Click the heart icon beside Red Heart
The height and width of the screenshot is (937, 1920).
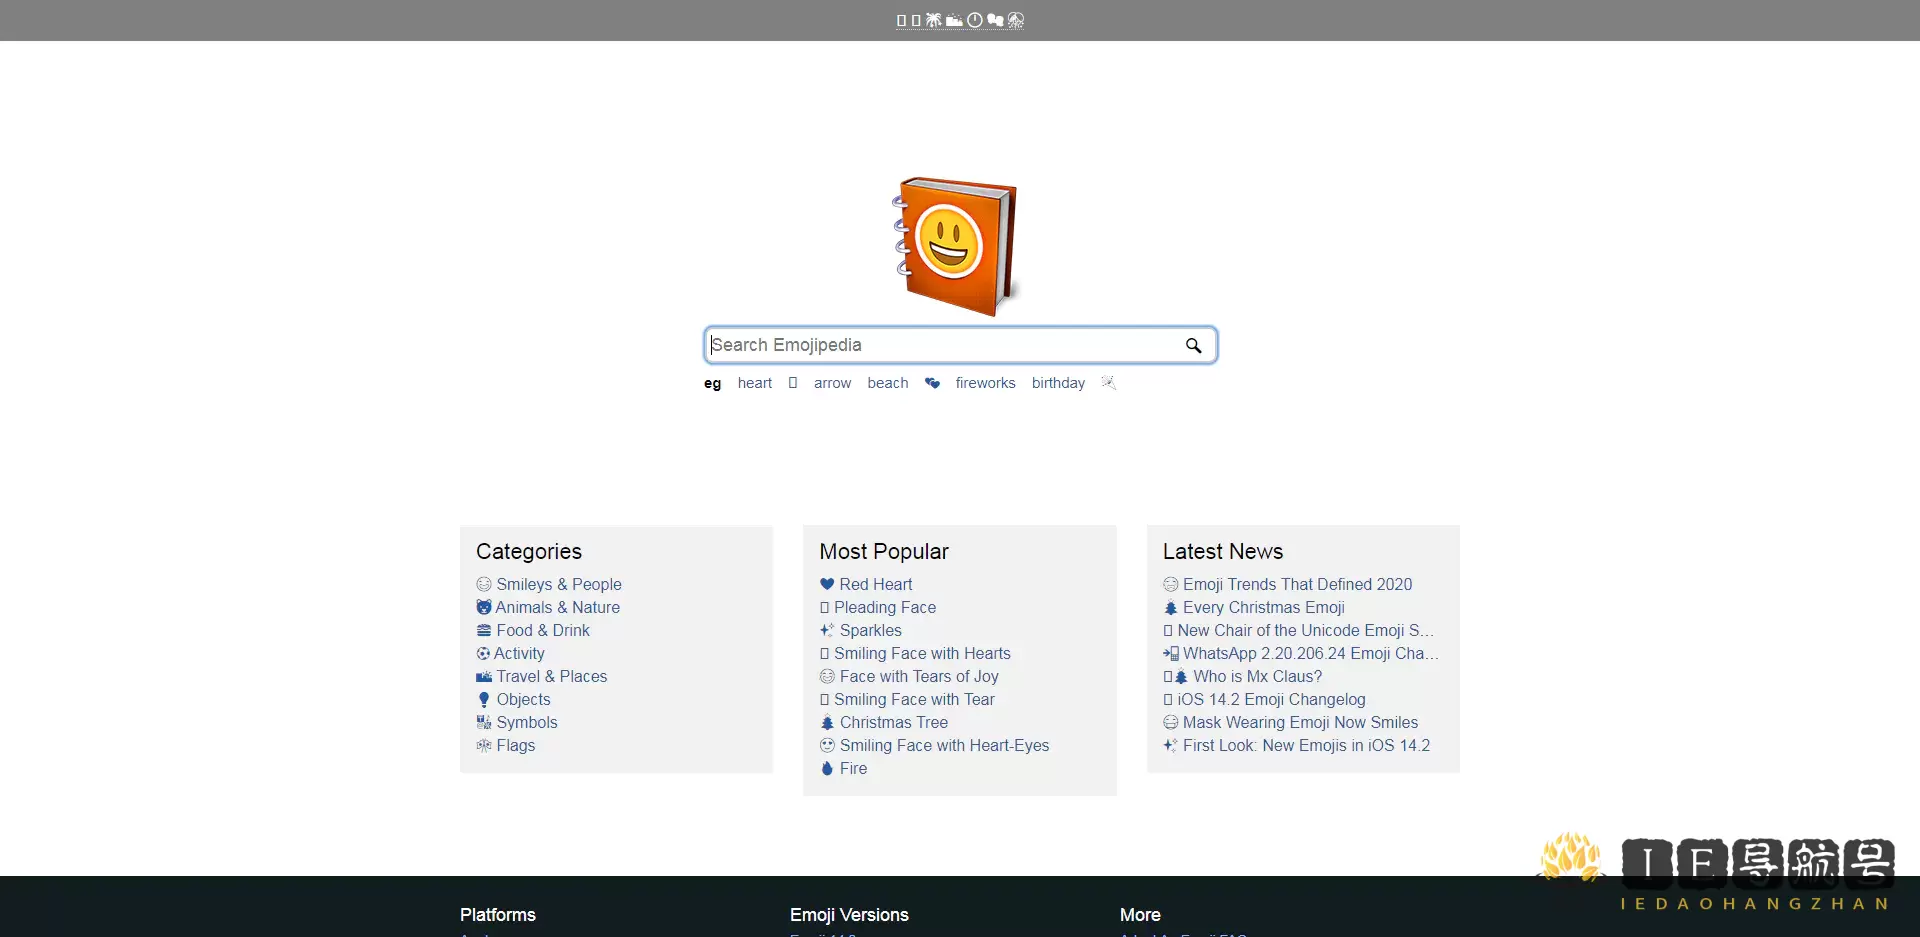827,585
